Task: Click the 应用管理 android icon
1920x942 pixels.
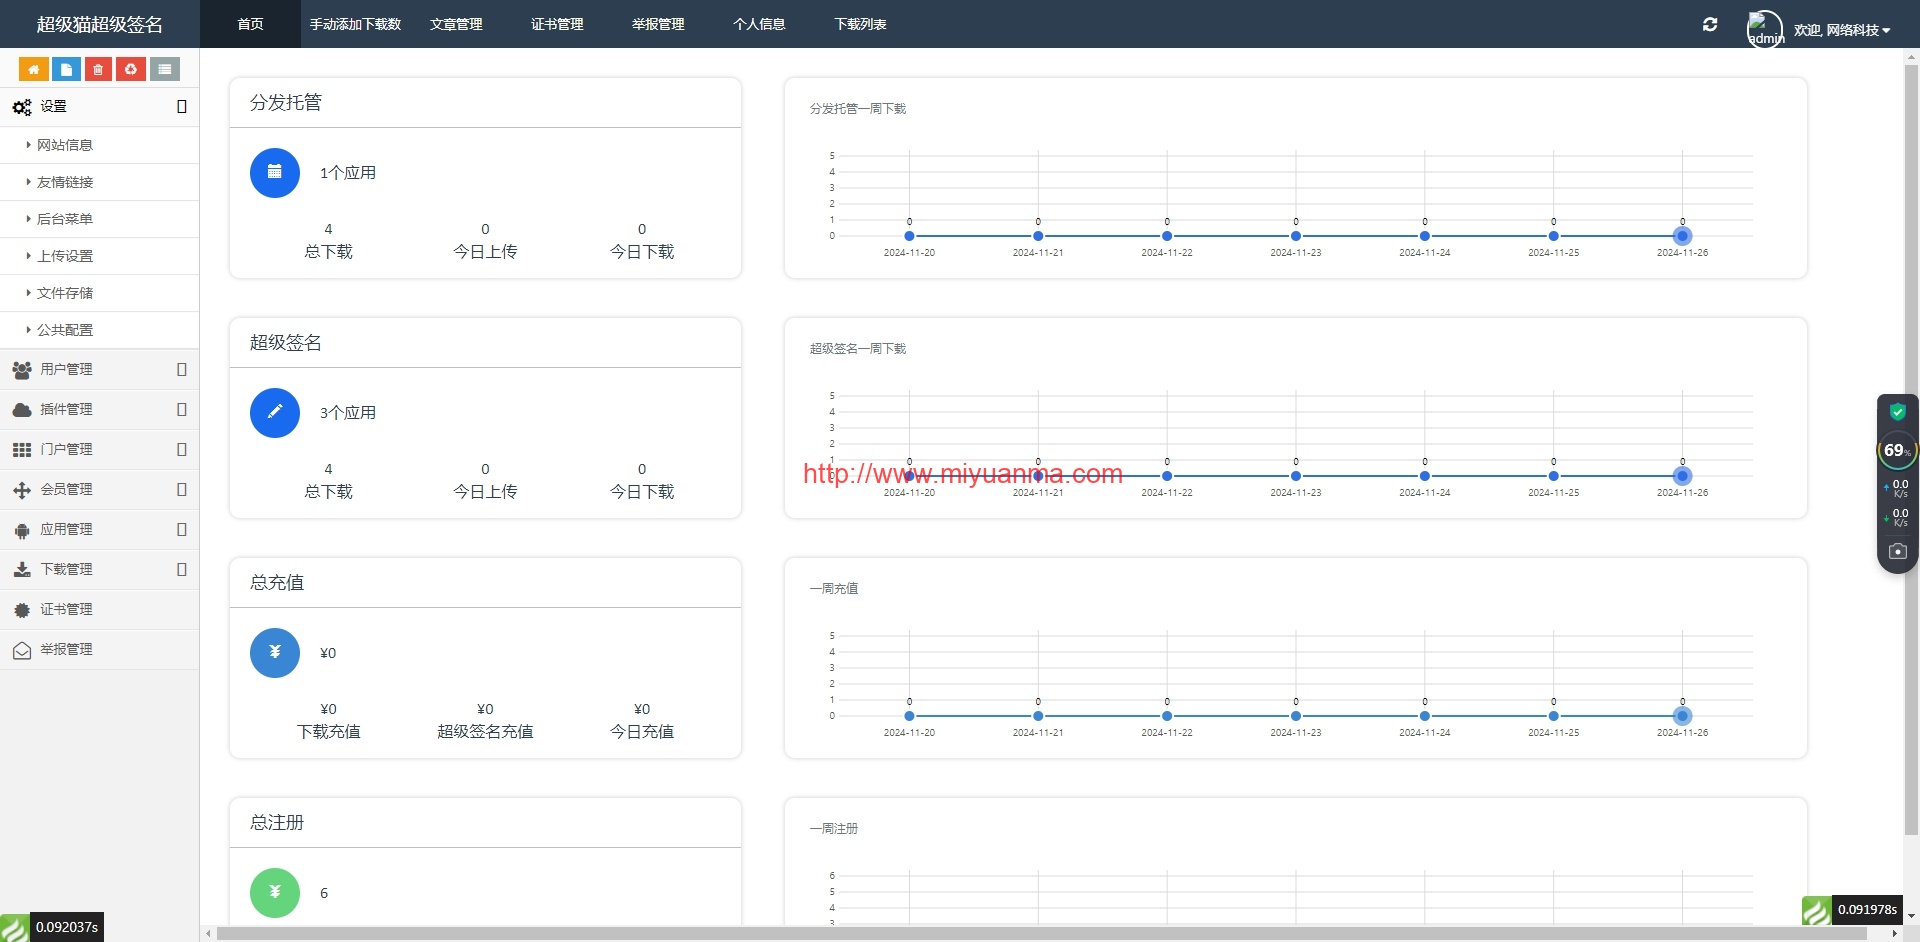Action: (22, 530)
